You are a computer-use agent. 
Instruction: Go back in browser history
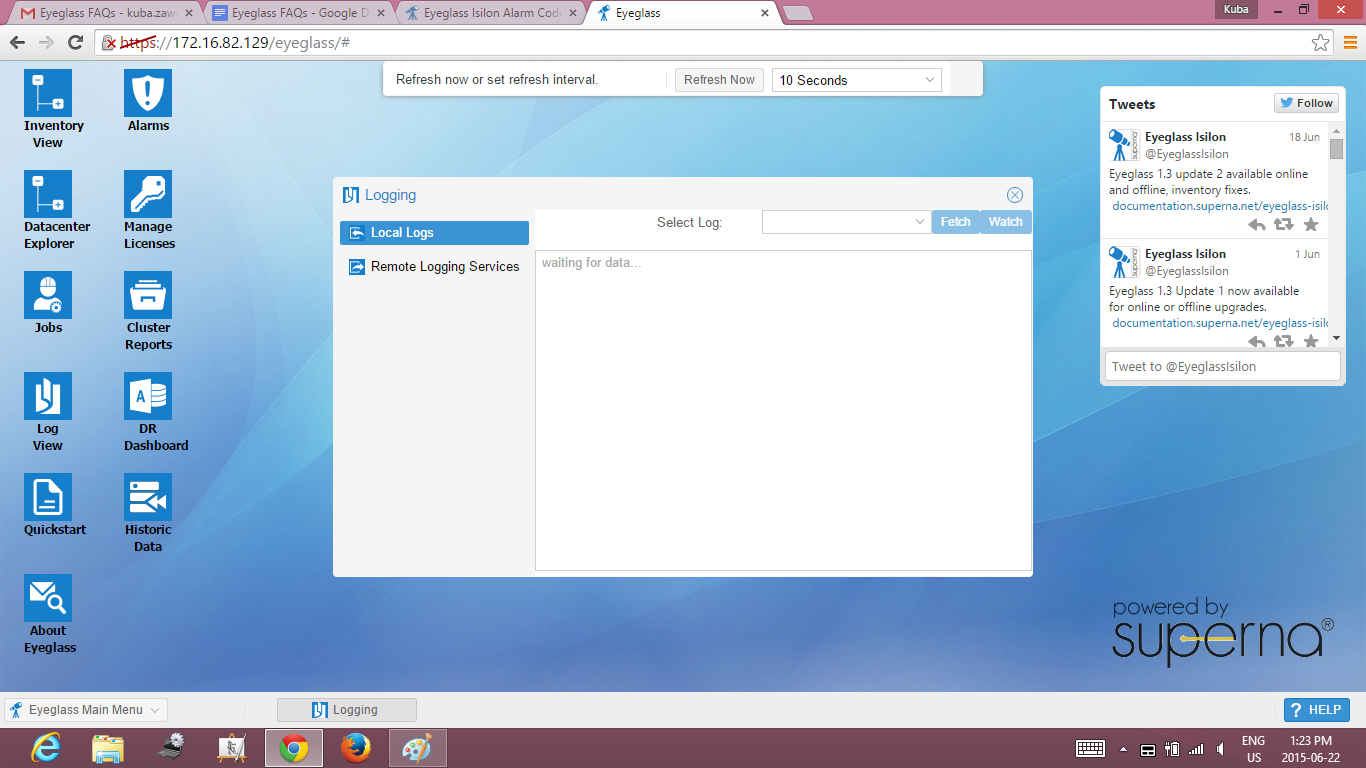tap(17, 42)
